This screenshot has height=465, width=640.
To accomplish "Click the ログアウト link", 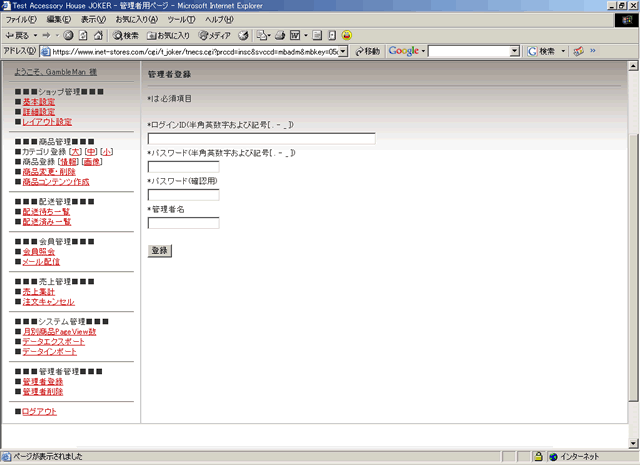I will coord(40,411).
